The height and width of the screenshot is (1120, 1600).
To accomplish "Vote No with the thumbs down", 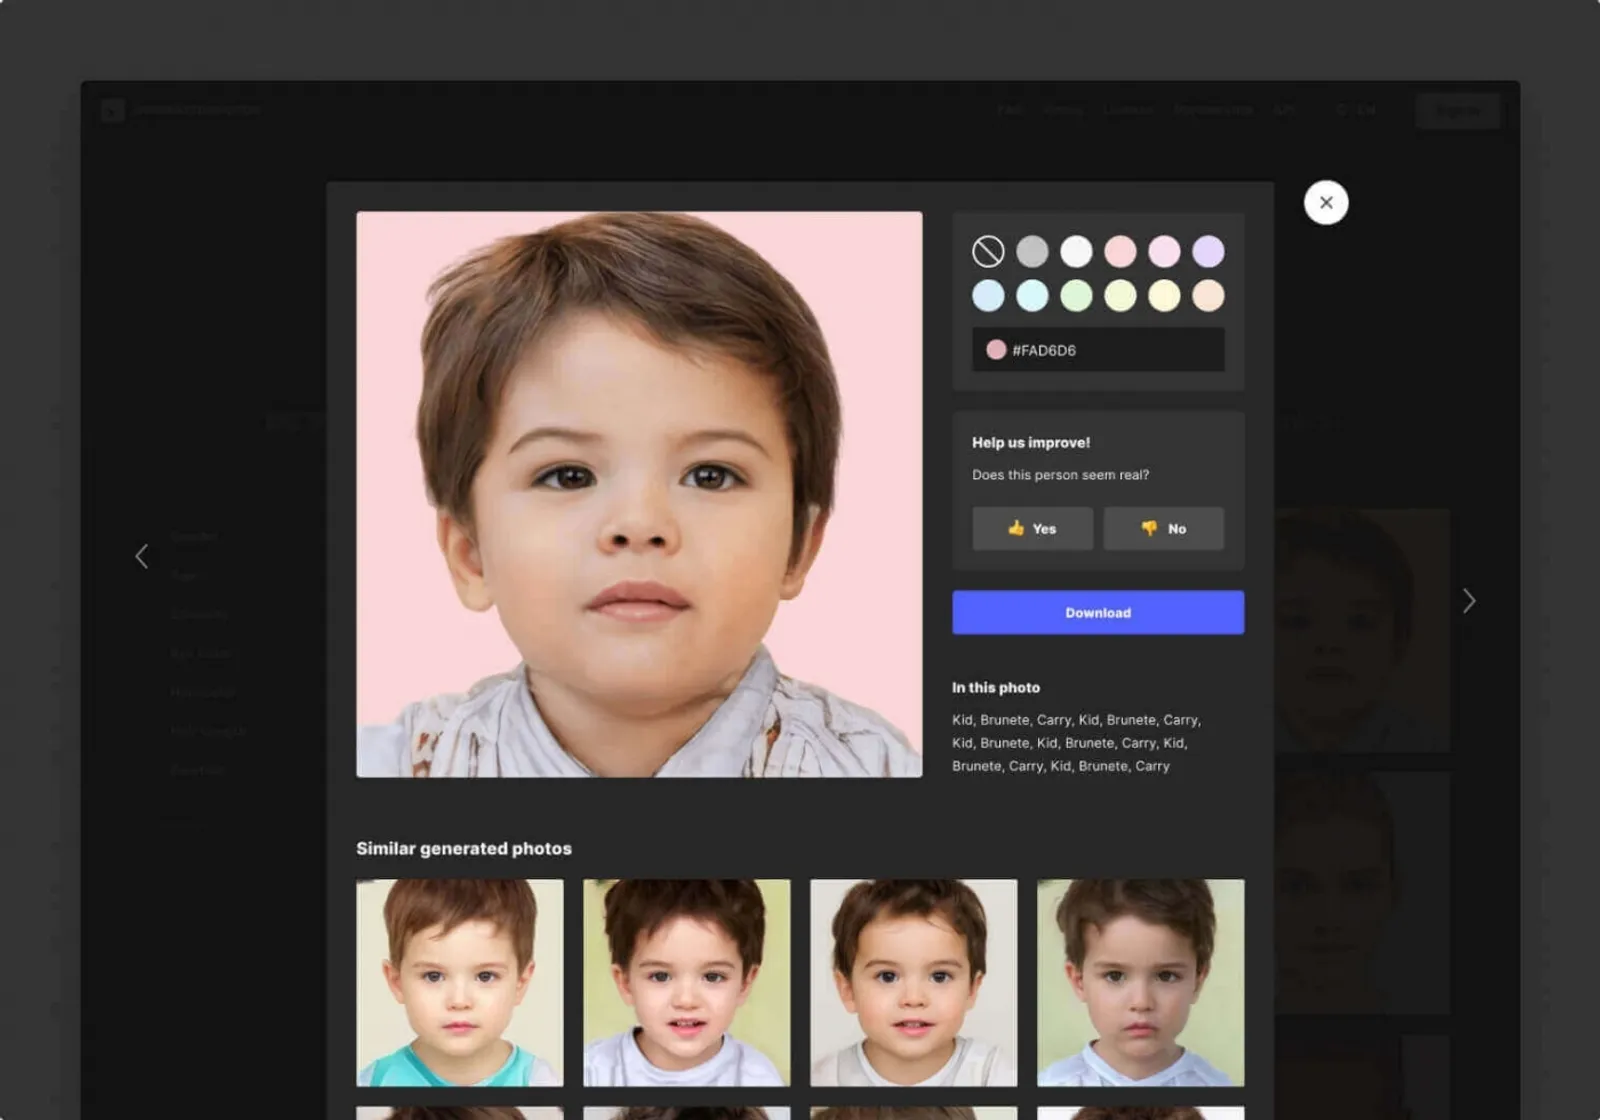I will pos(1164,528).
